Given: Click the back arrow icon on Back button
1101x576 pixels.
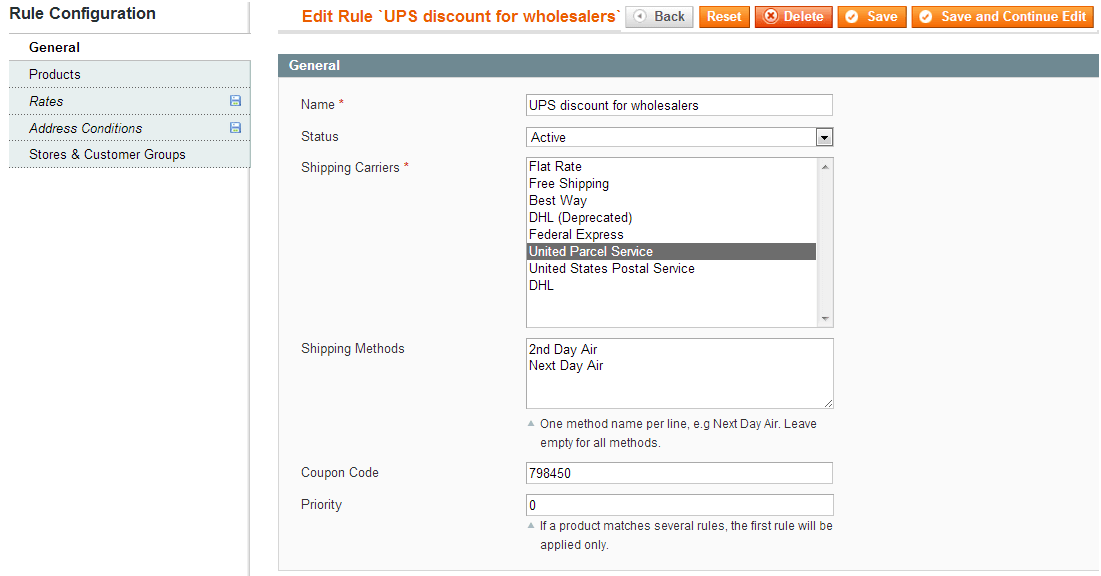Looking at the screenshot, I should [x=641, y=16].
